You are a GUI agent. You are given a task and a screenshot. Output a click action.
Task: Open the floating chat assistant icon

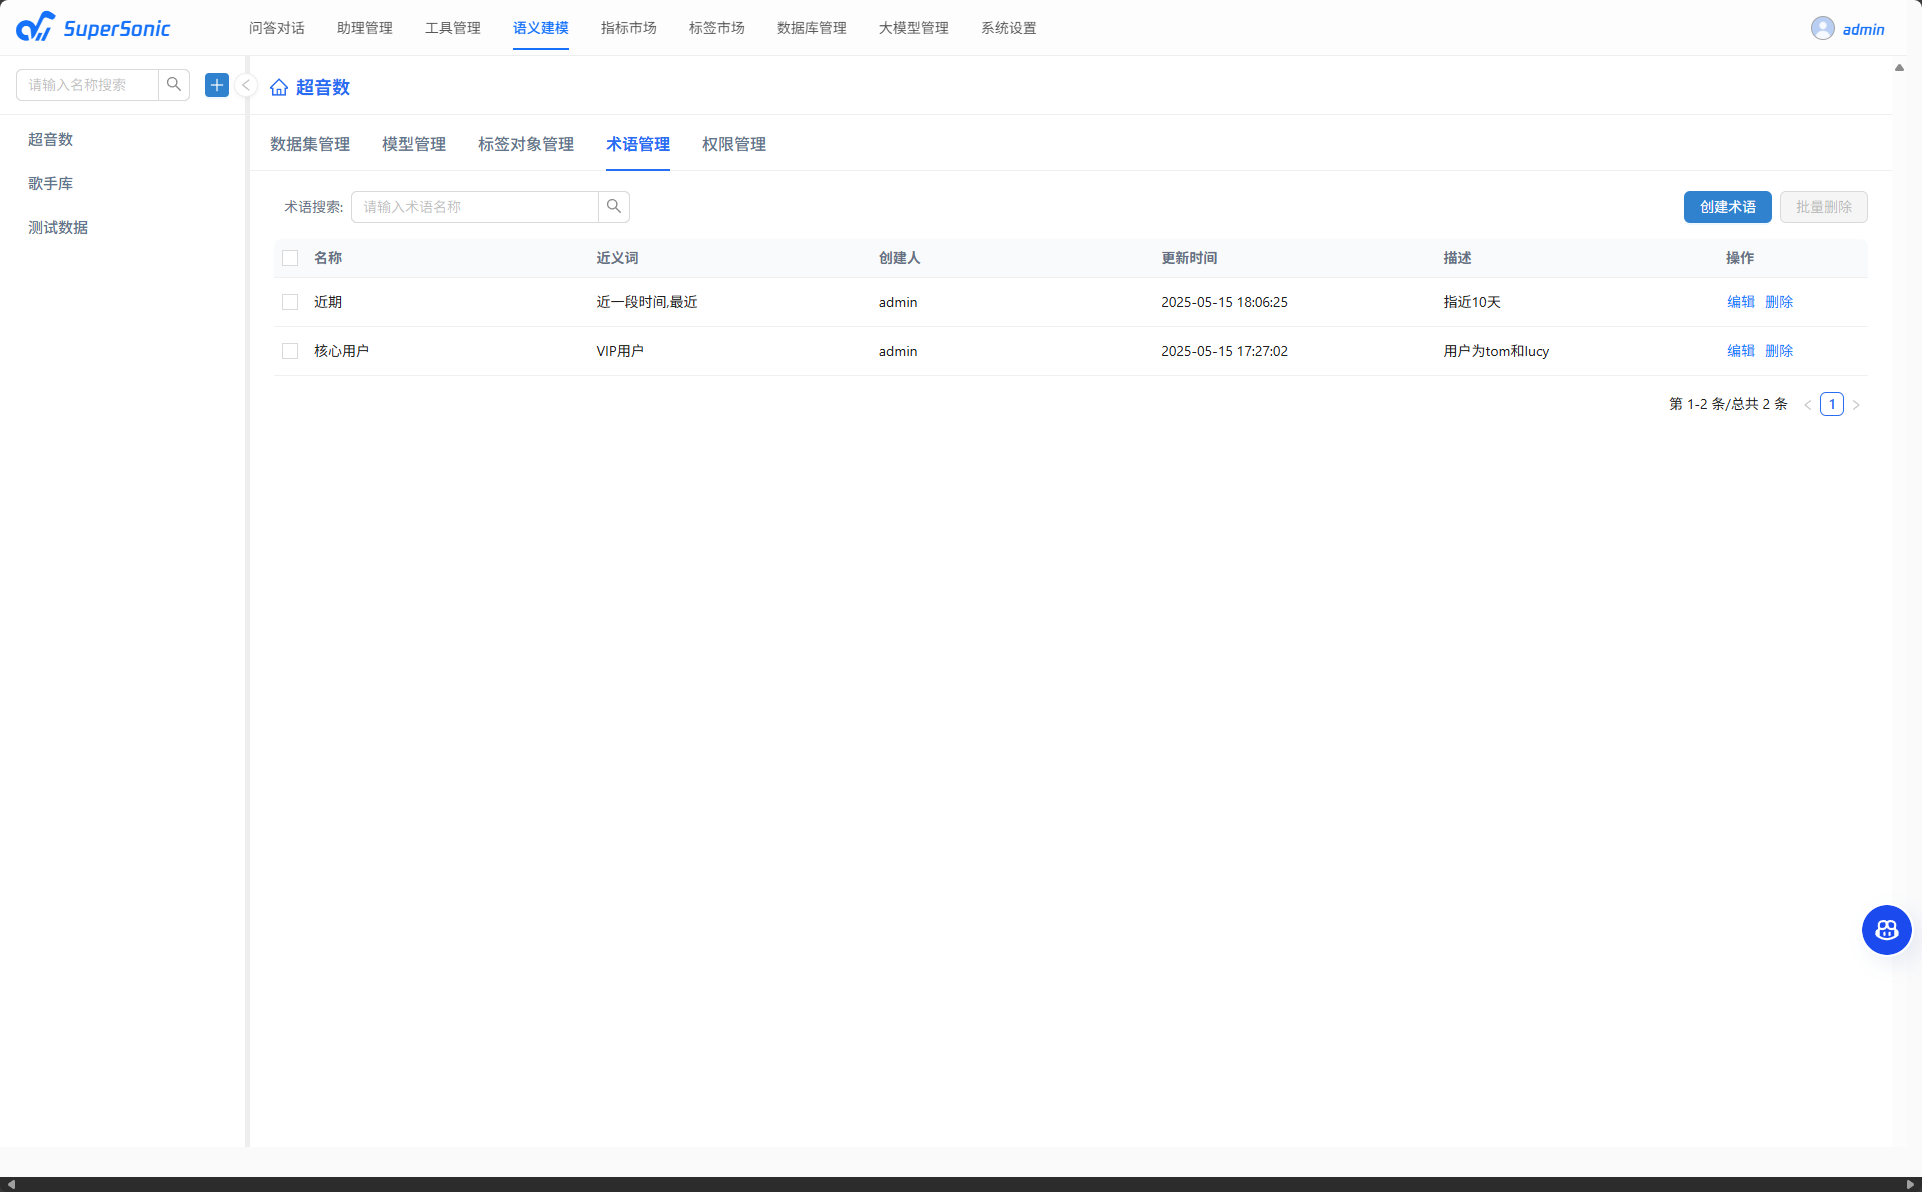click(1886, 930)
